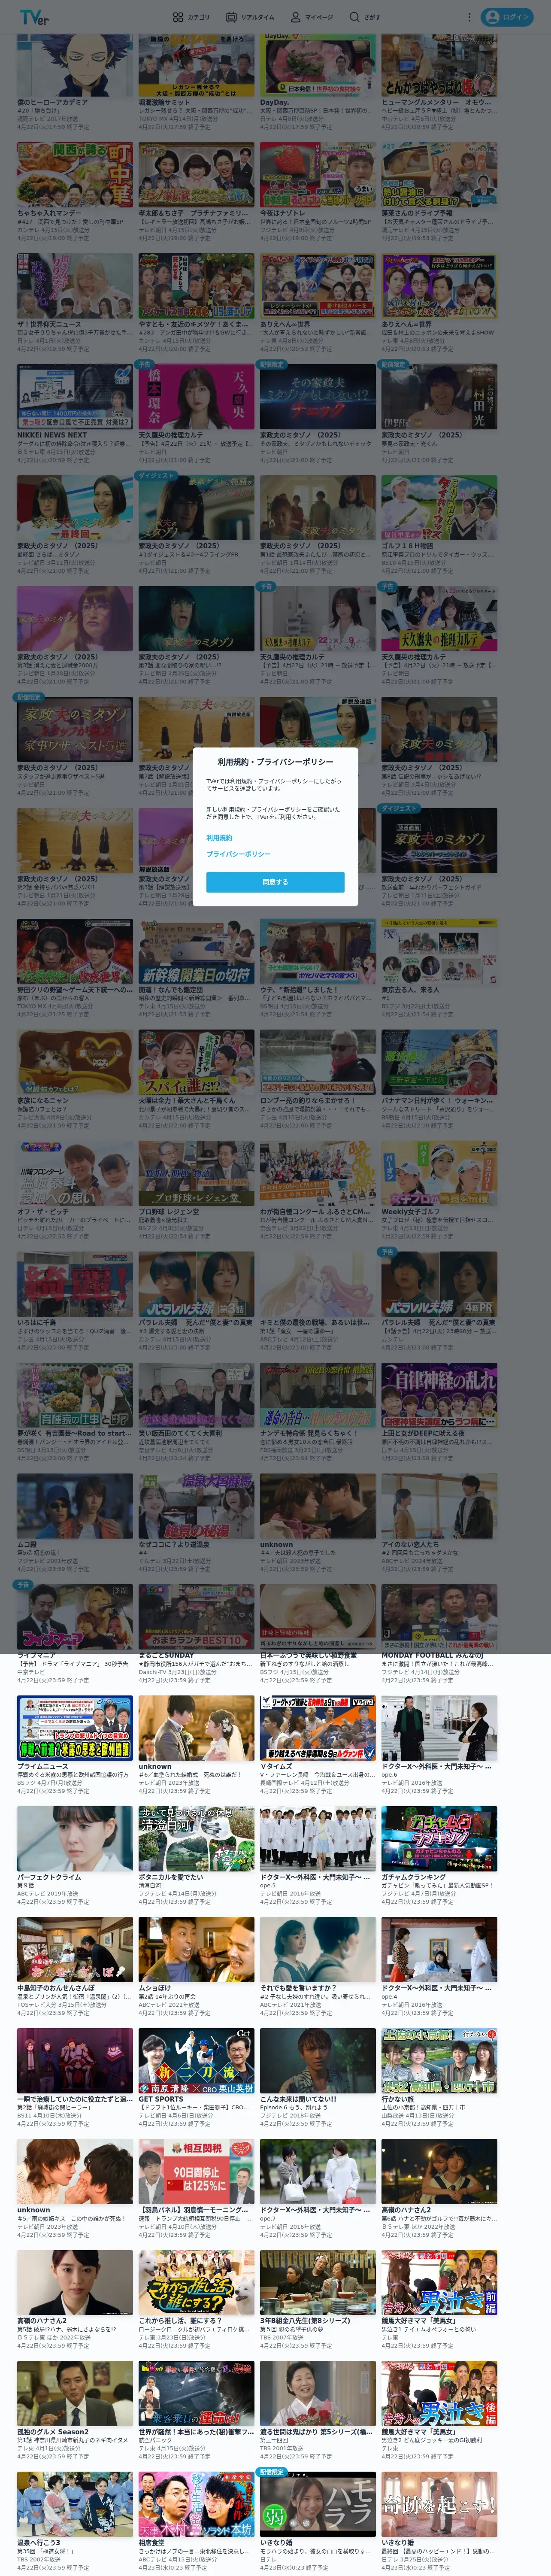Open the DayDay. program thumbnail
This screenshot has height=2576, width=551.
tap(318, 64)
